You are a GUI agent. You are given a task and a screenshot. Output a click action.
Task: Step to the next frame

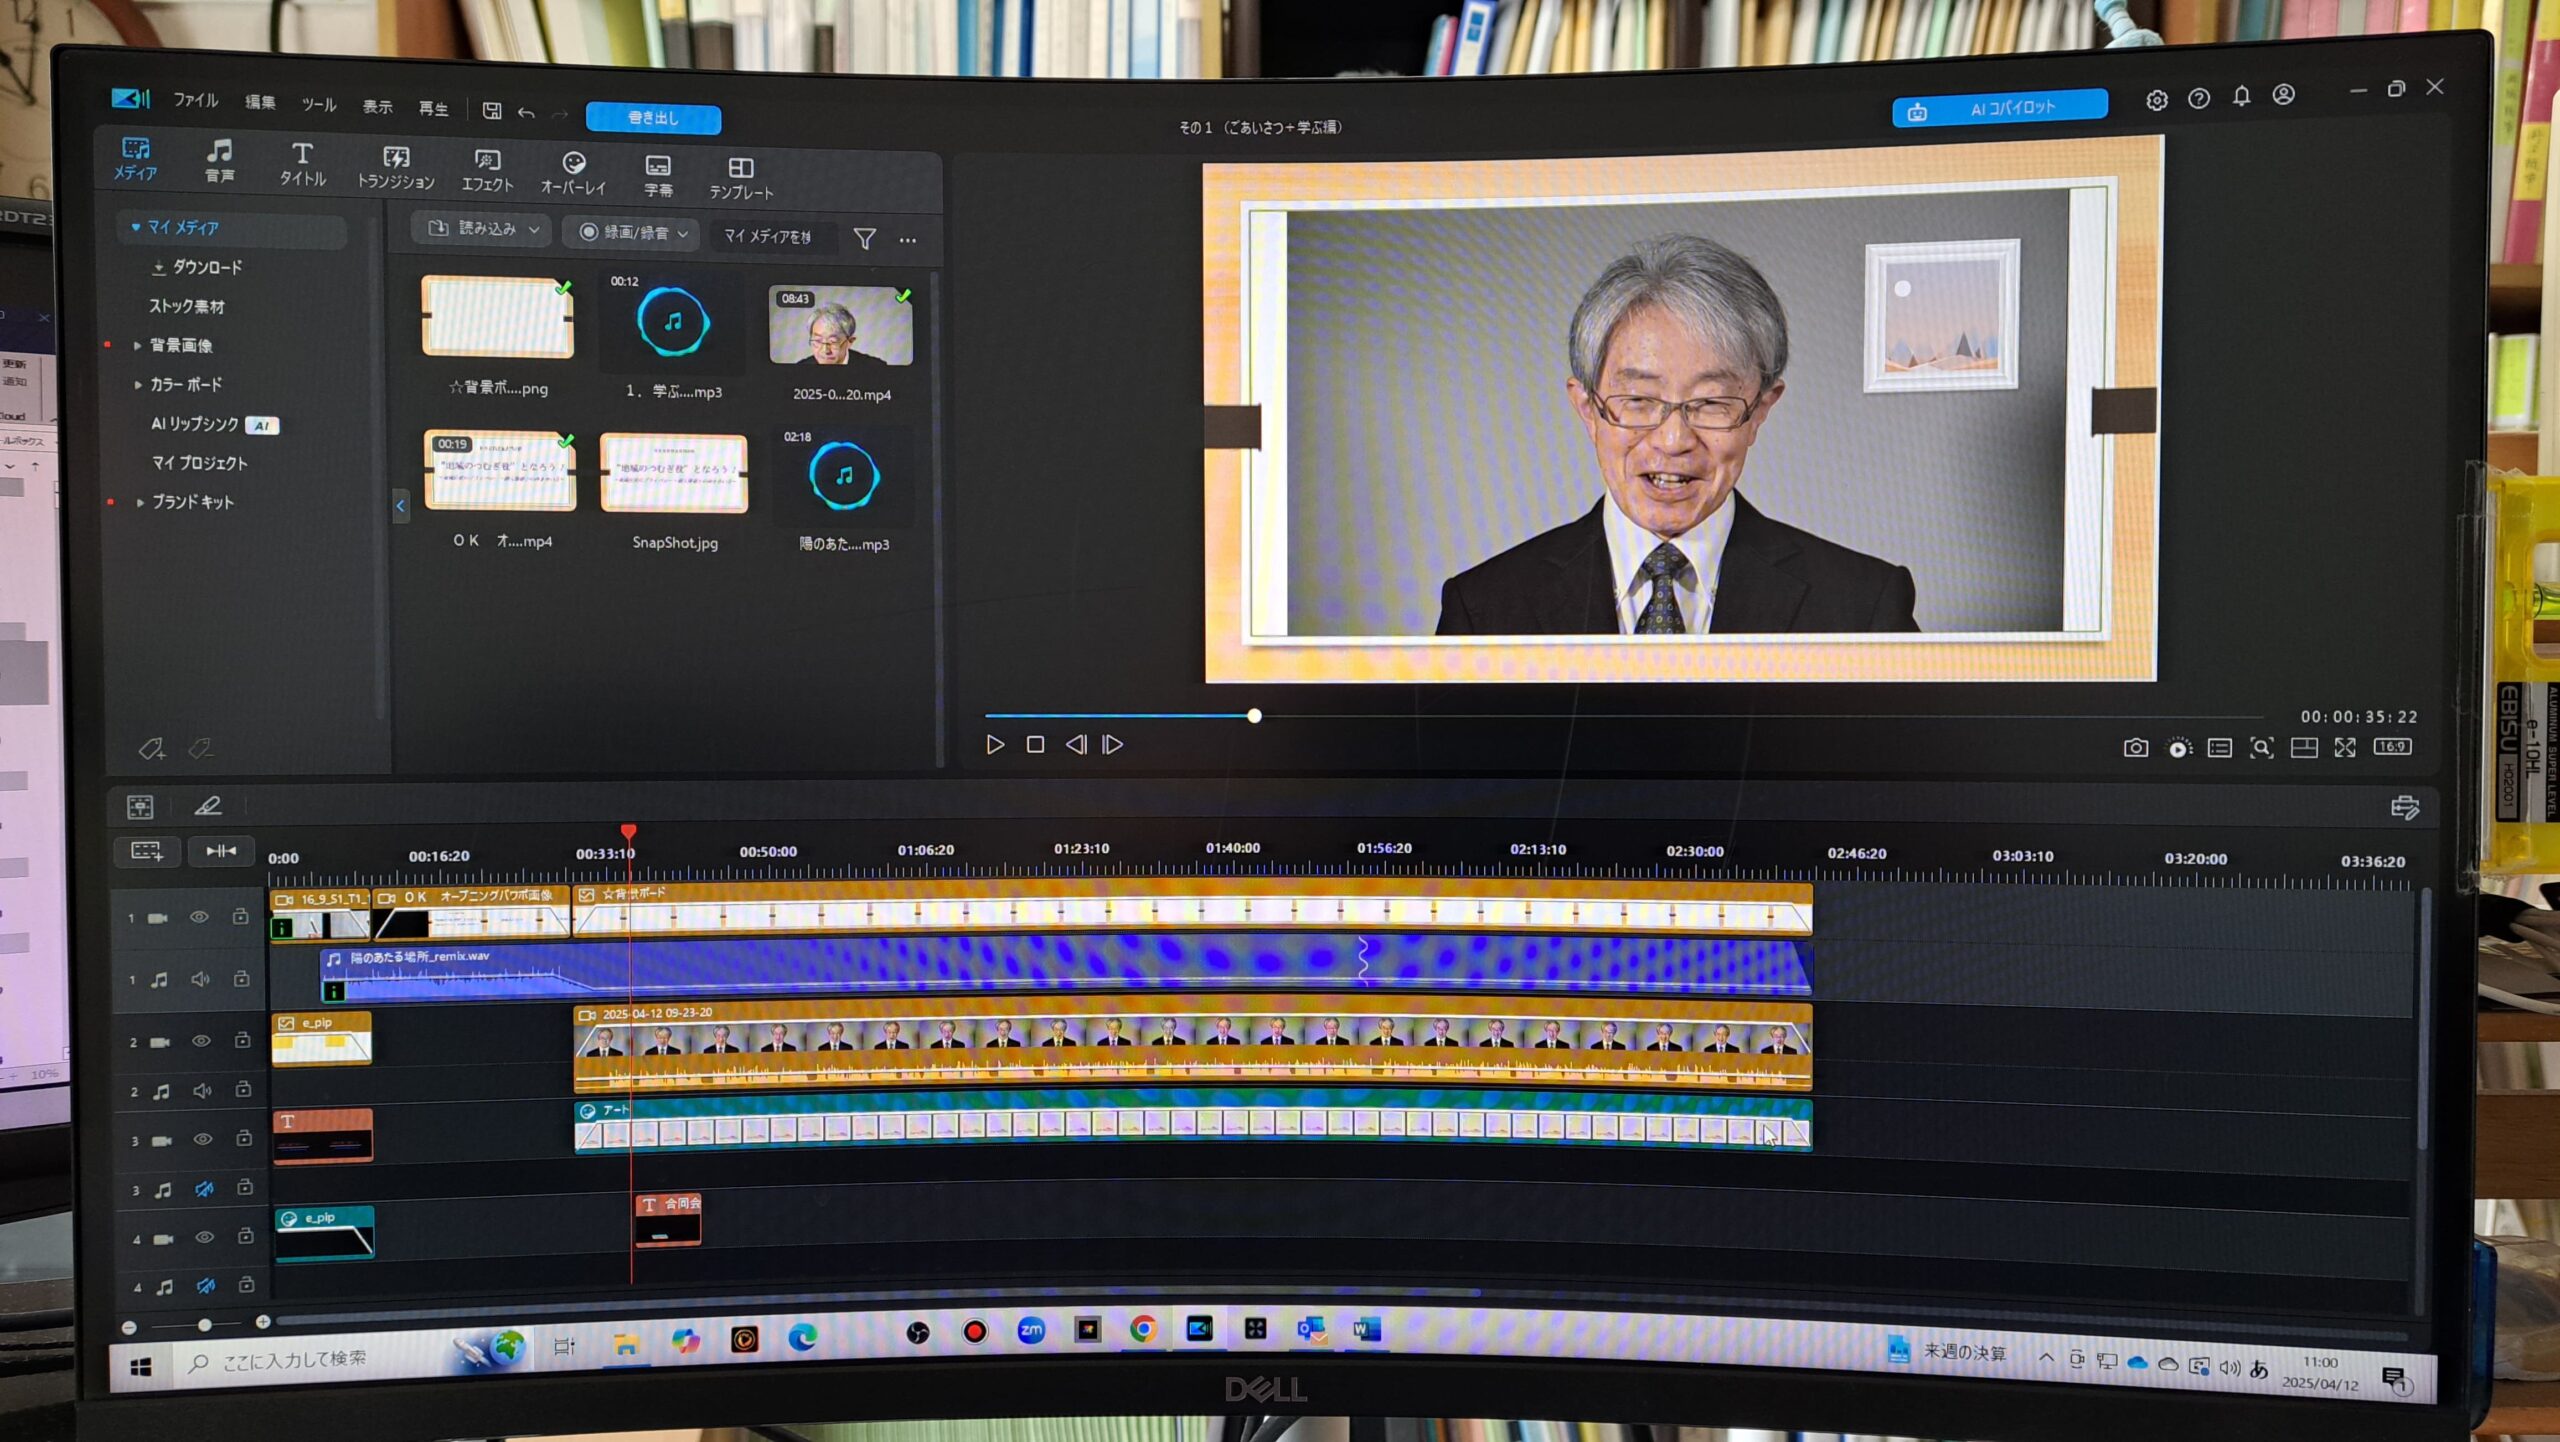coord(1113,745)
